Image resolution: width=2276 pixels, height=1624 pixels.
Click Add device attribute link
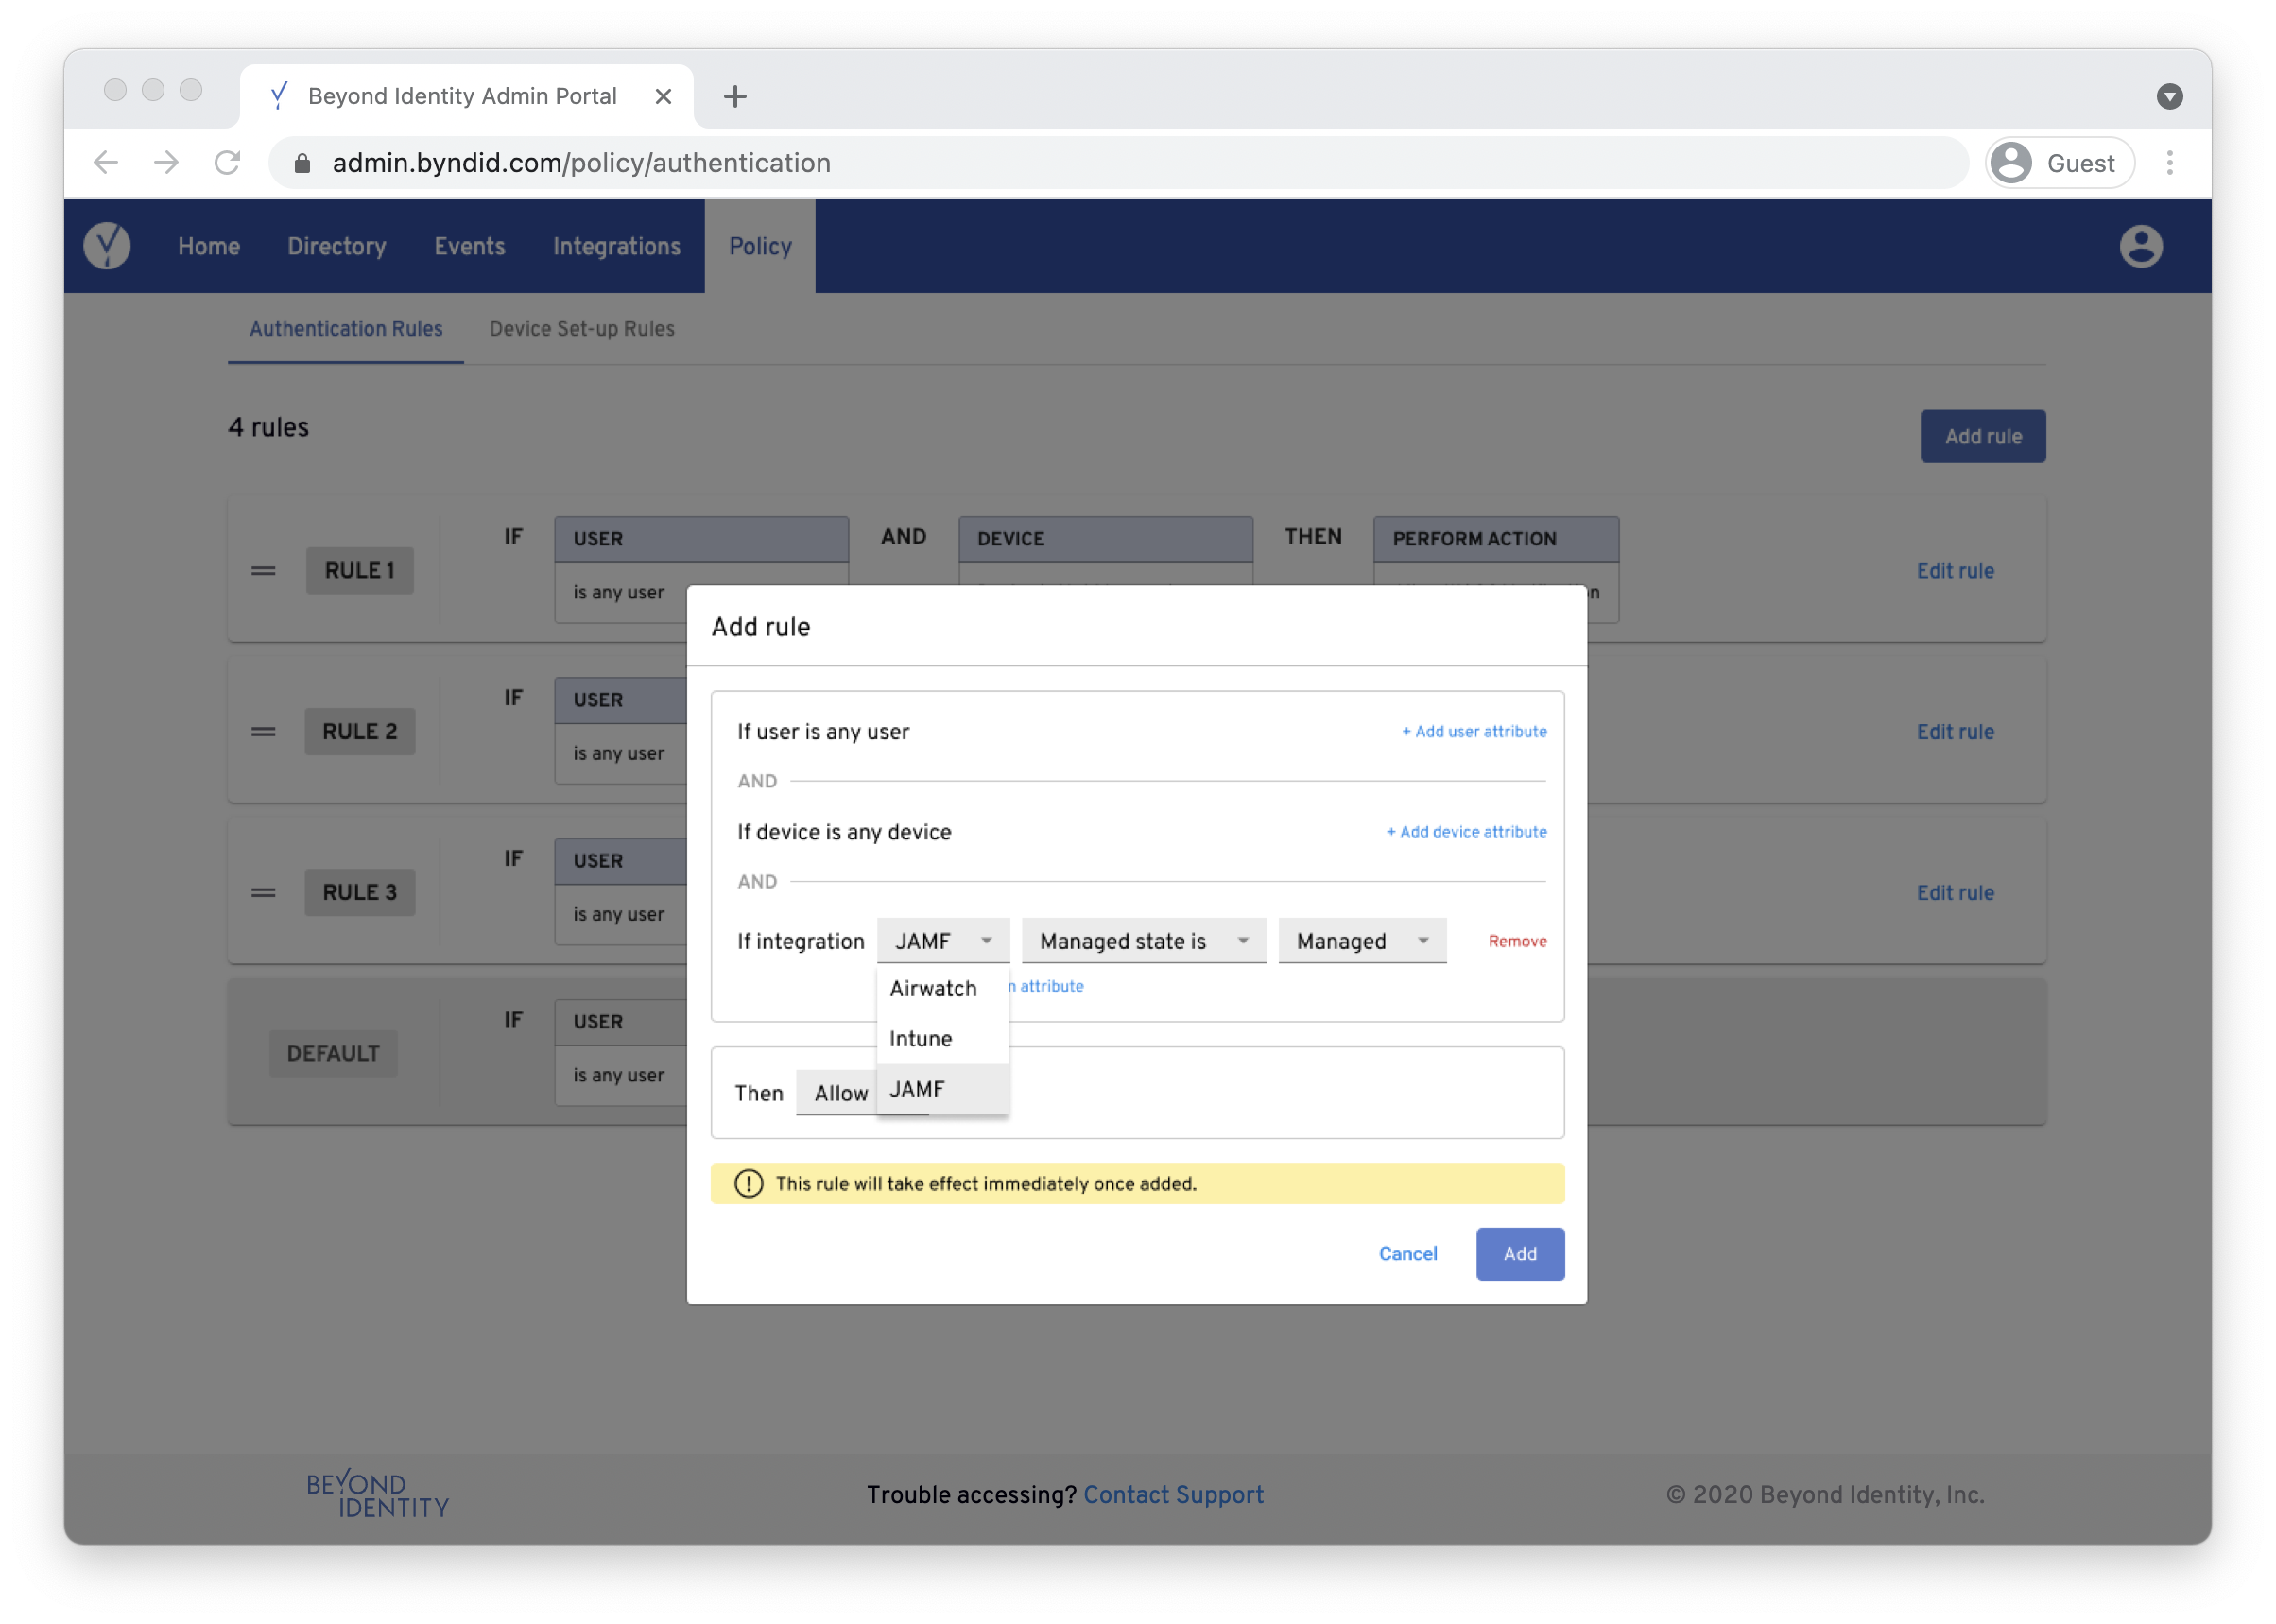click(x=1466, y=832)
